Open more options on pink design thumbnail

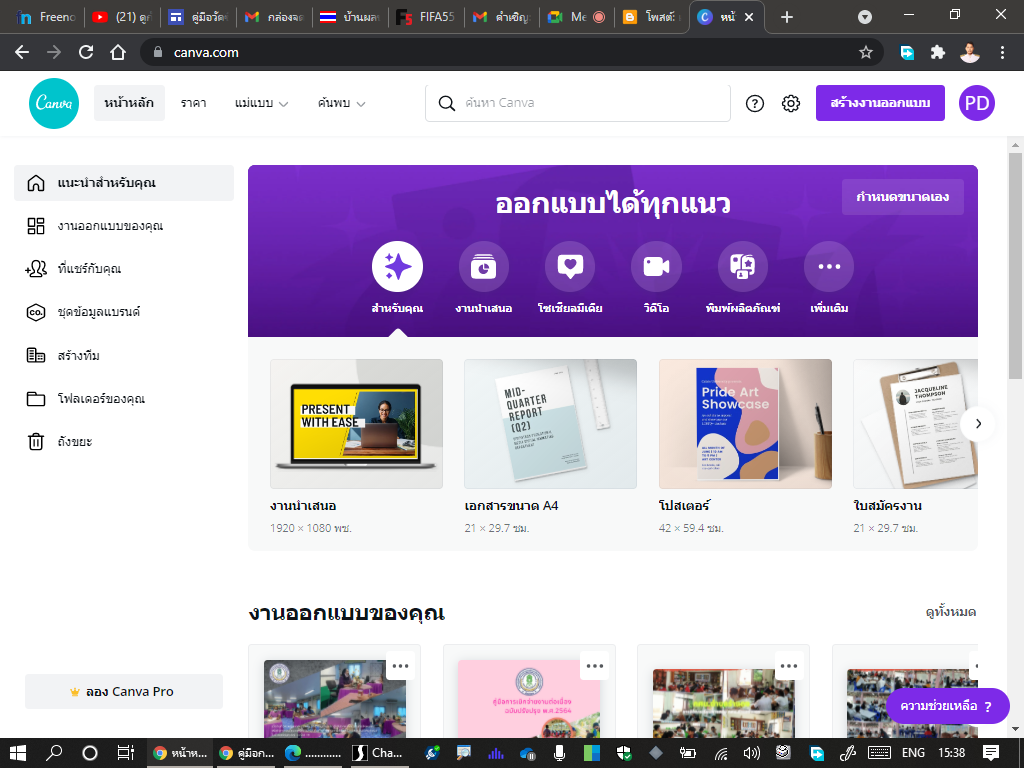click(x=594, y=666)
